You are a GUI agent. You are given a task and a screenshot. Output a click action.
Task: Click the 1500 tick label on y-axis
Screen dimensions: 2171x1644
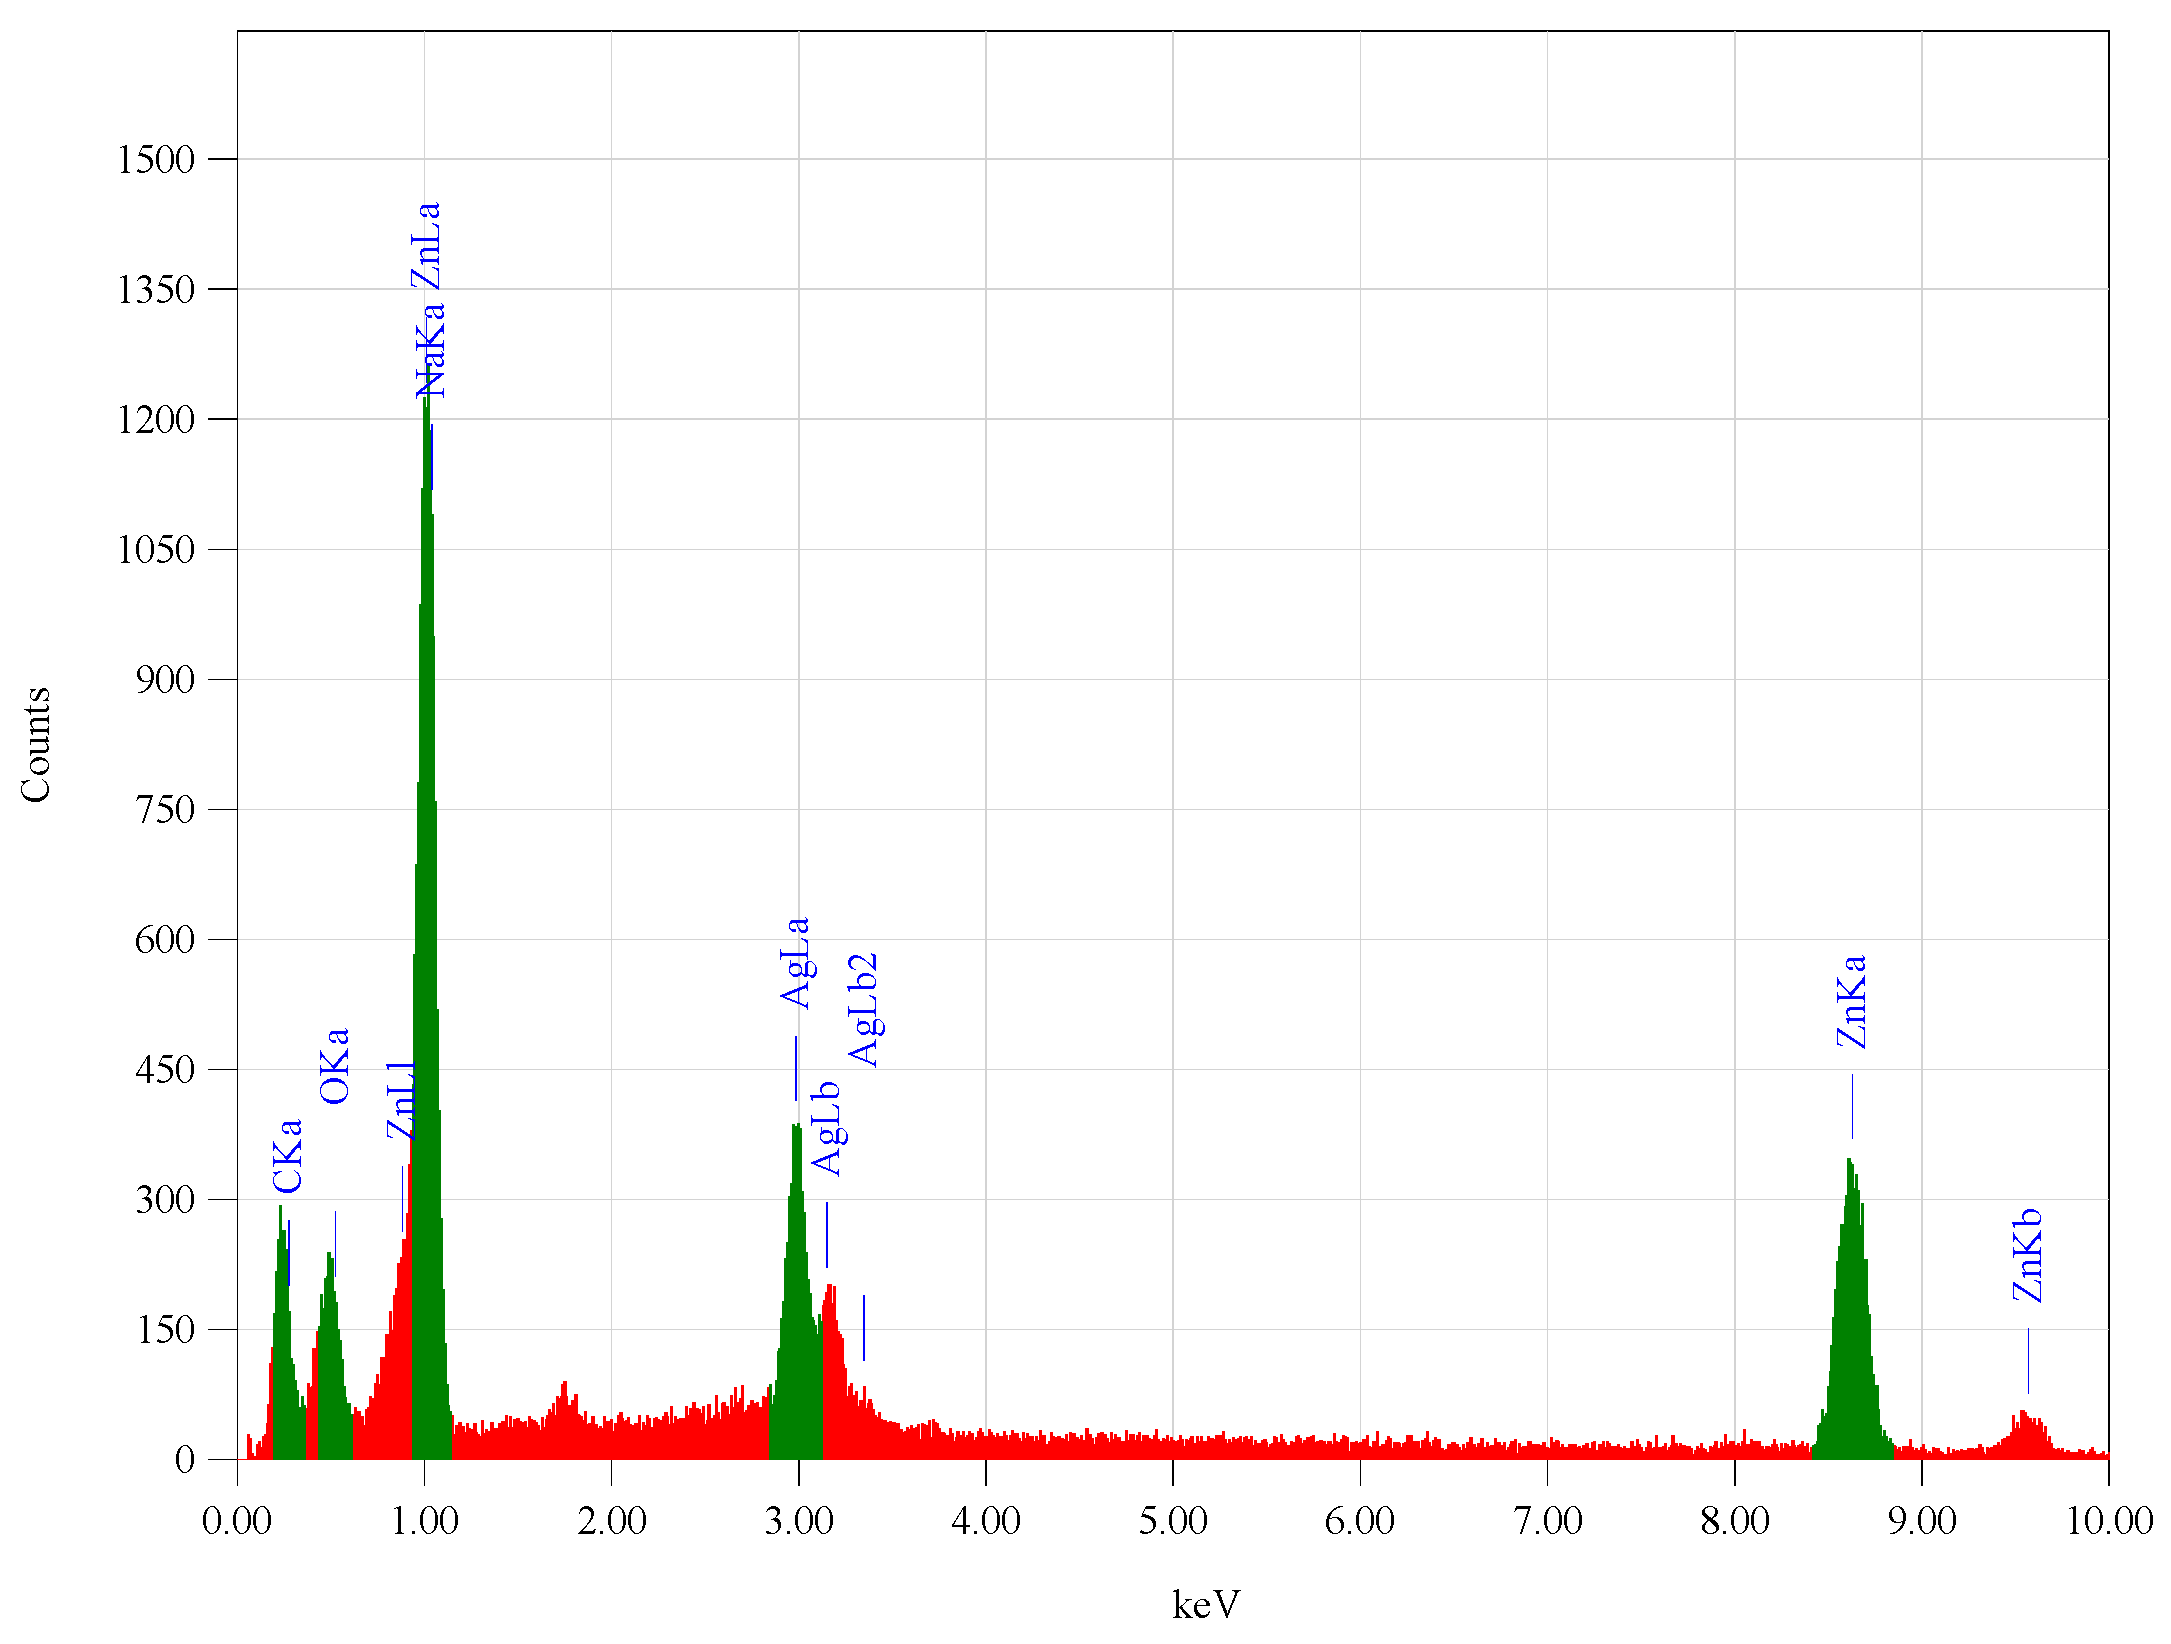(156, 159)
